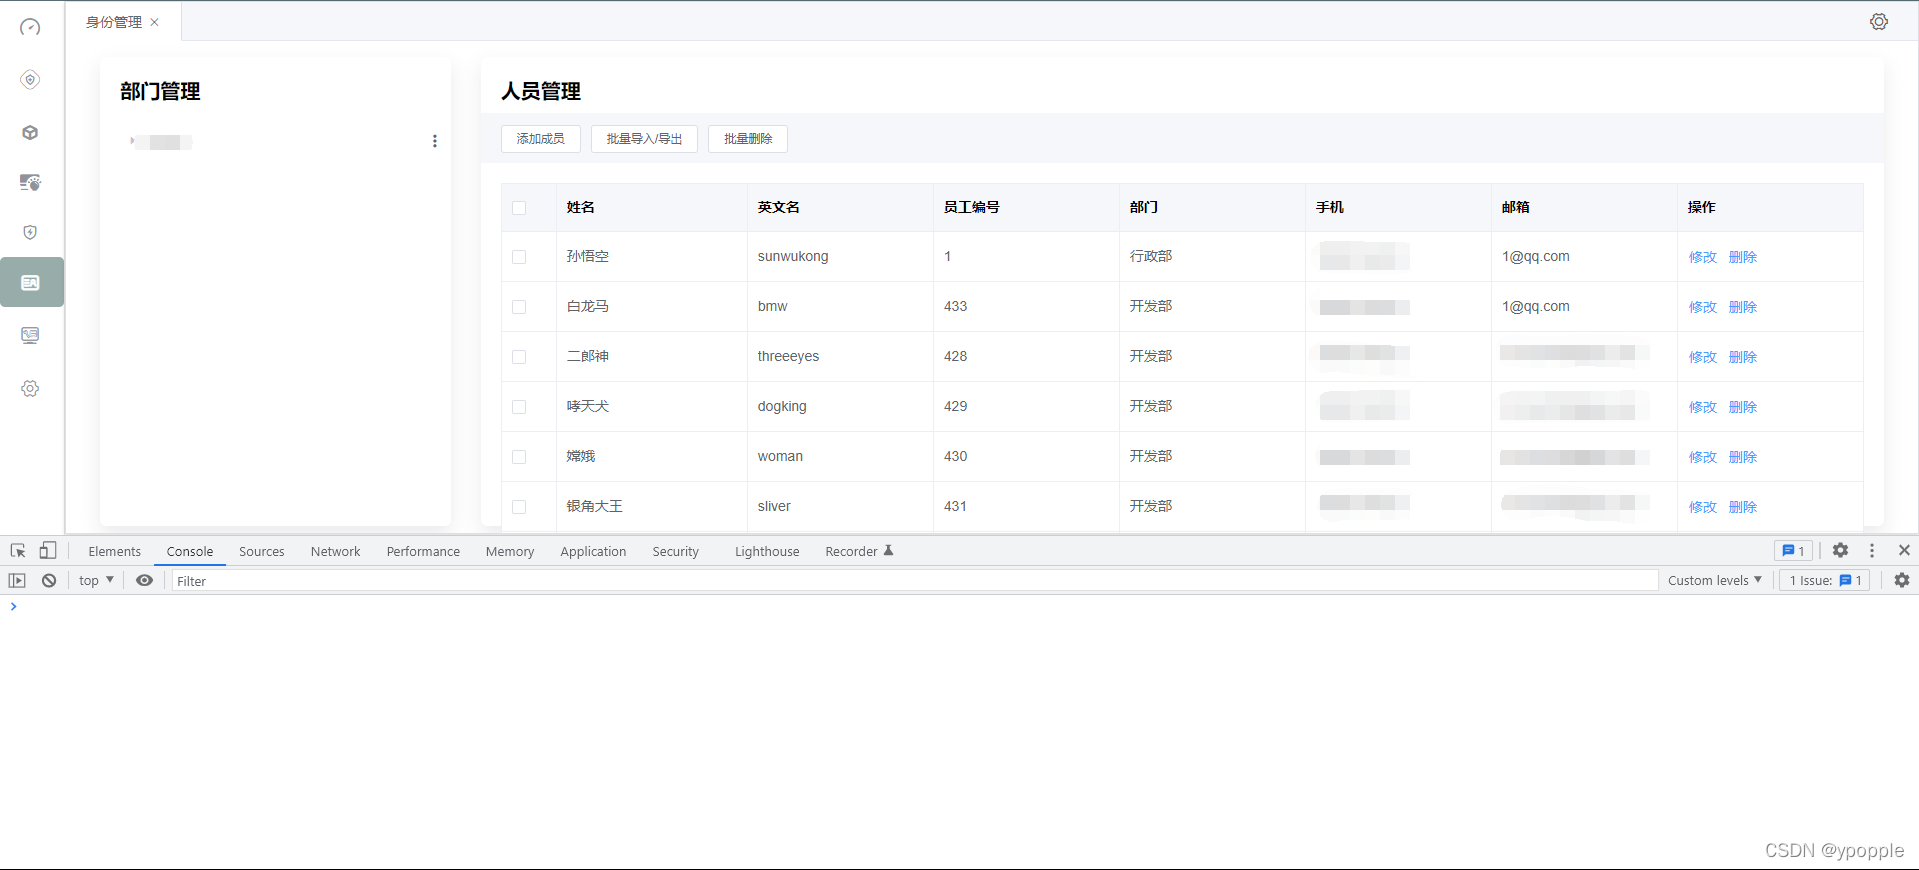1919x870 pixels.
Task: Click 删除 for woman
Action: pyautogui.click(x=1742, y=457)
